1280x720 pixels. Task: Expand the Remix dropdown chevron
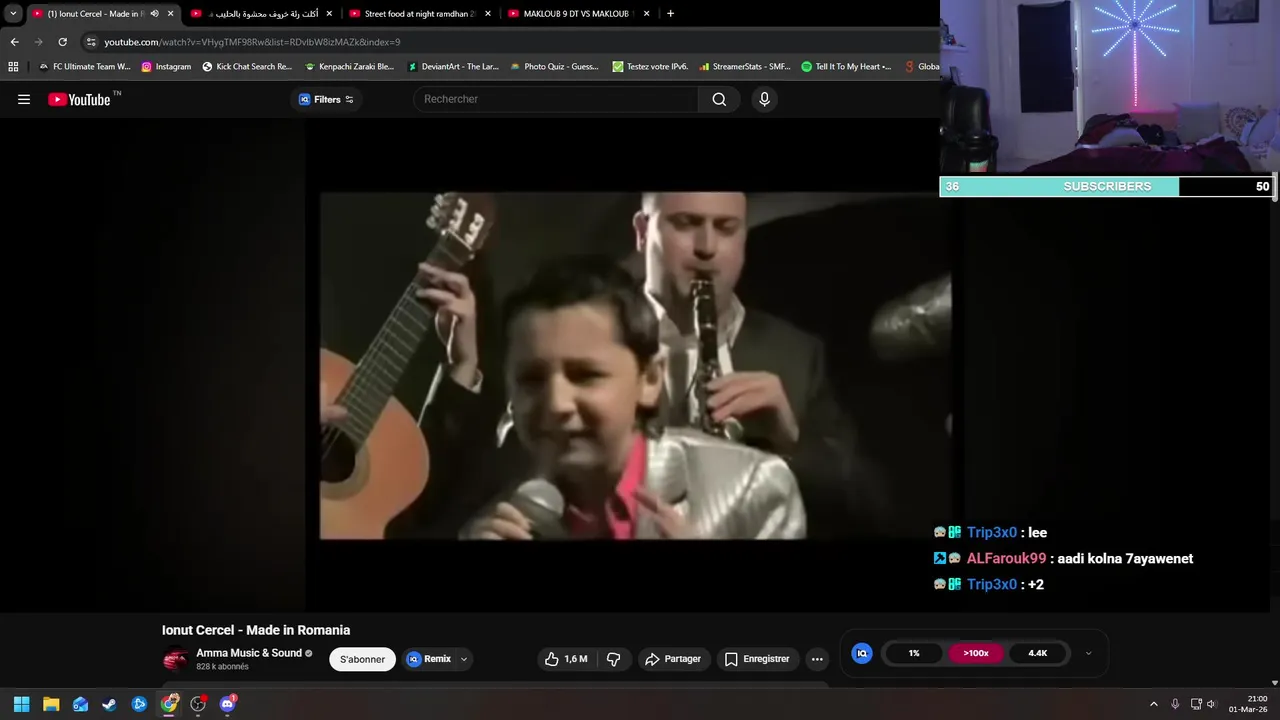tap(464, 659)
